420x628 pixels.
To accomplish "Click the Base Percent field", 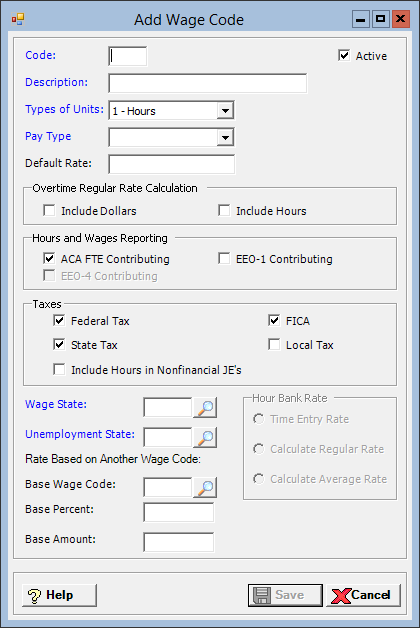I will 179,512.
